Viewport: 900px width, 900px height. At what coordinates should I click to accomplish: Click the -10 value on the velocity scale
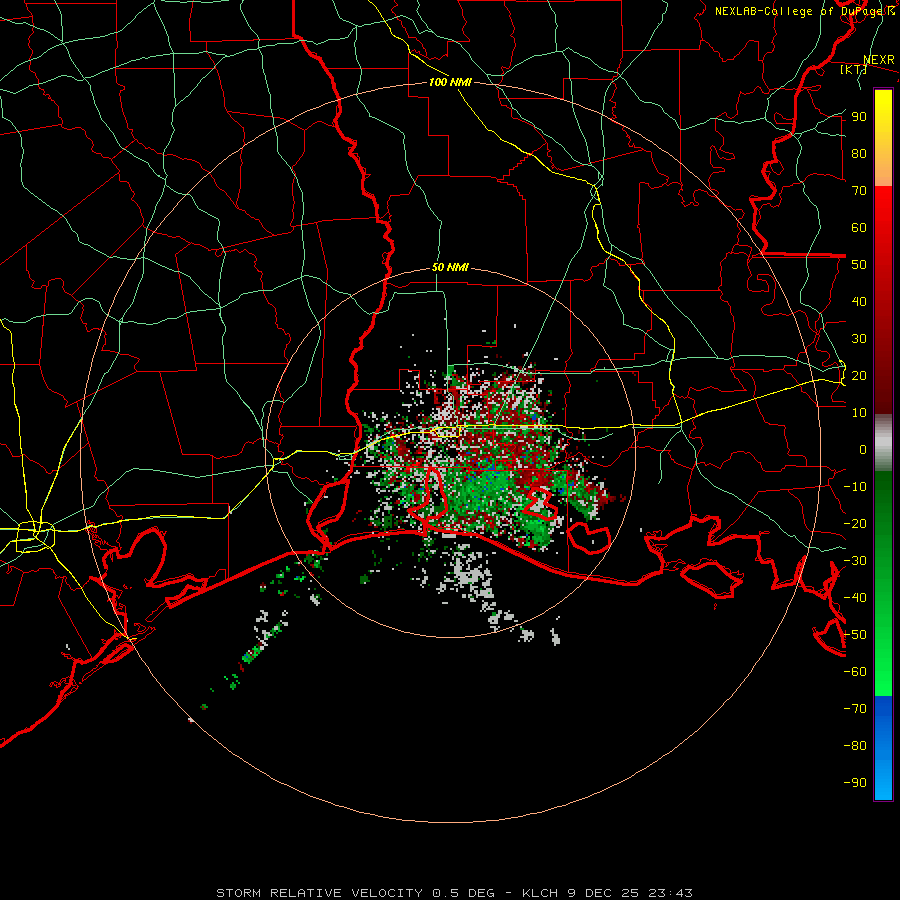point(855,487)
